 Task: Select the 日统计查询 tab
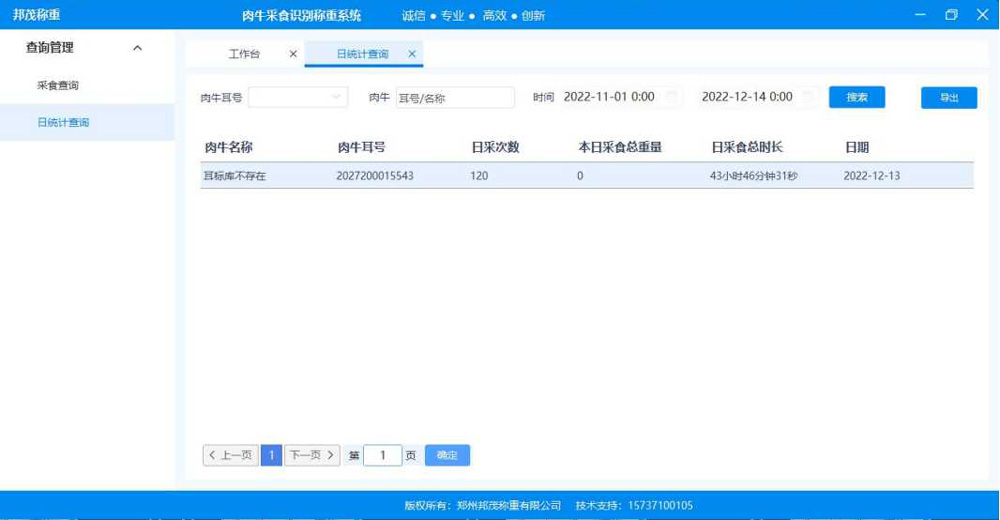[362, 54]
